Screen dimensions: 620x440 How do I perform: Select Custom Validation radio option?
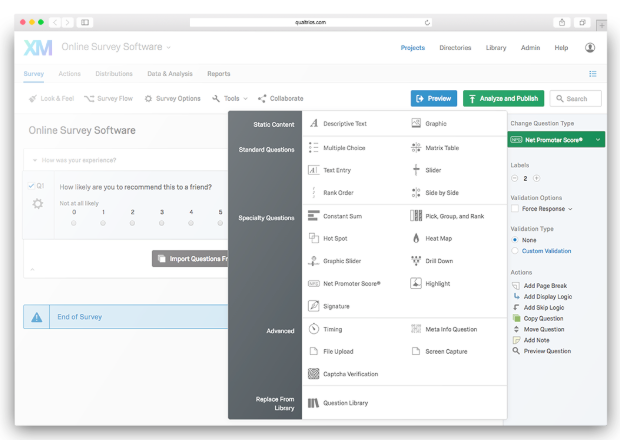pyautogui.click(x=515, y=251)
